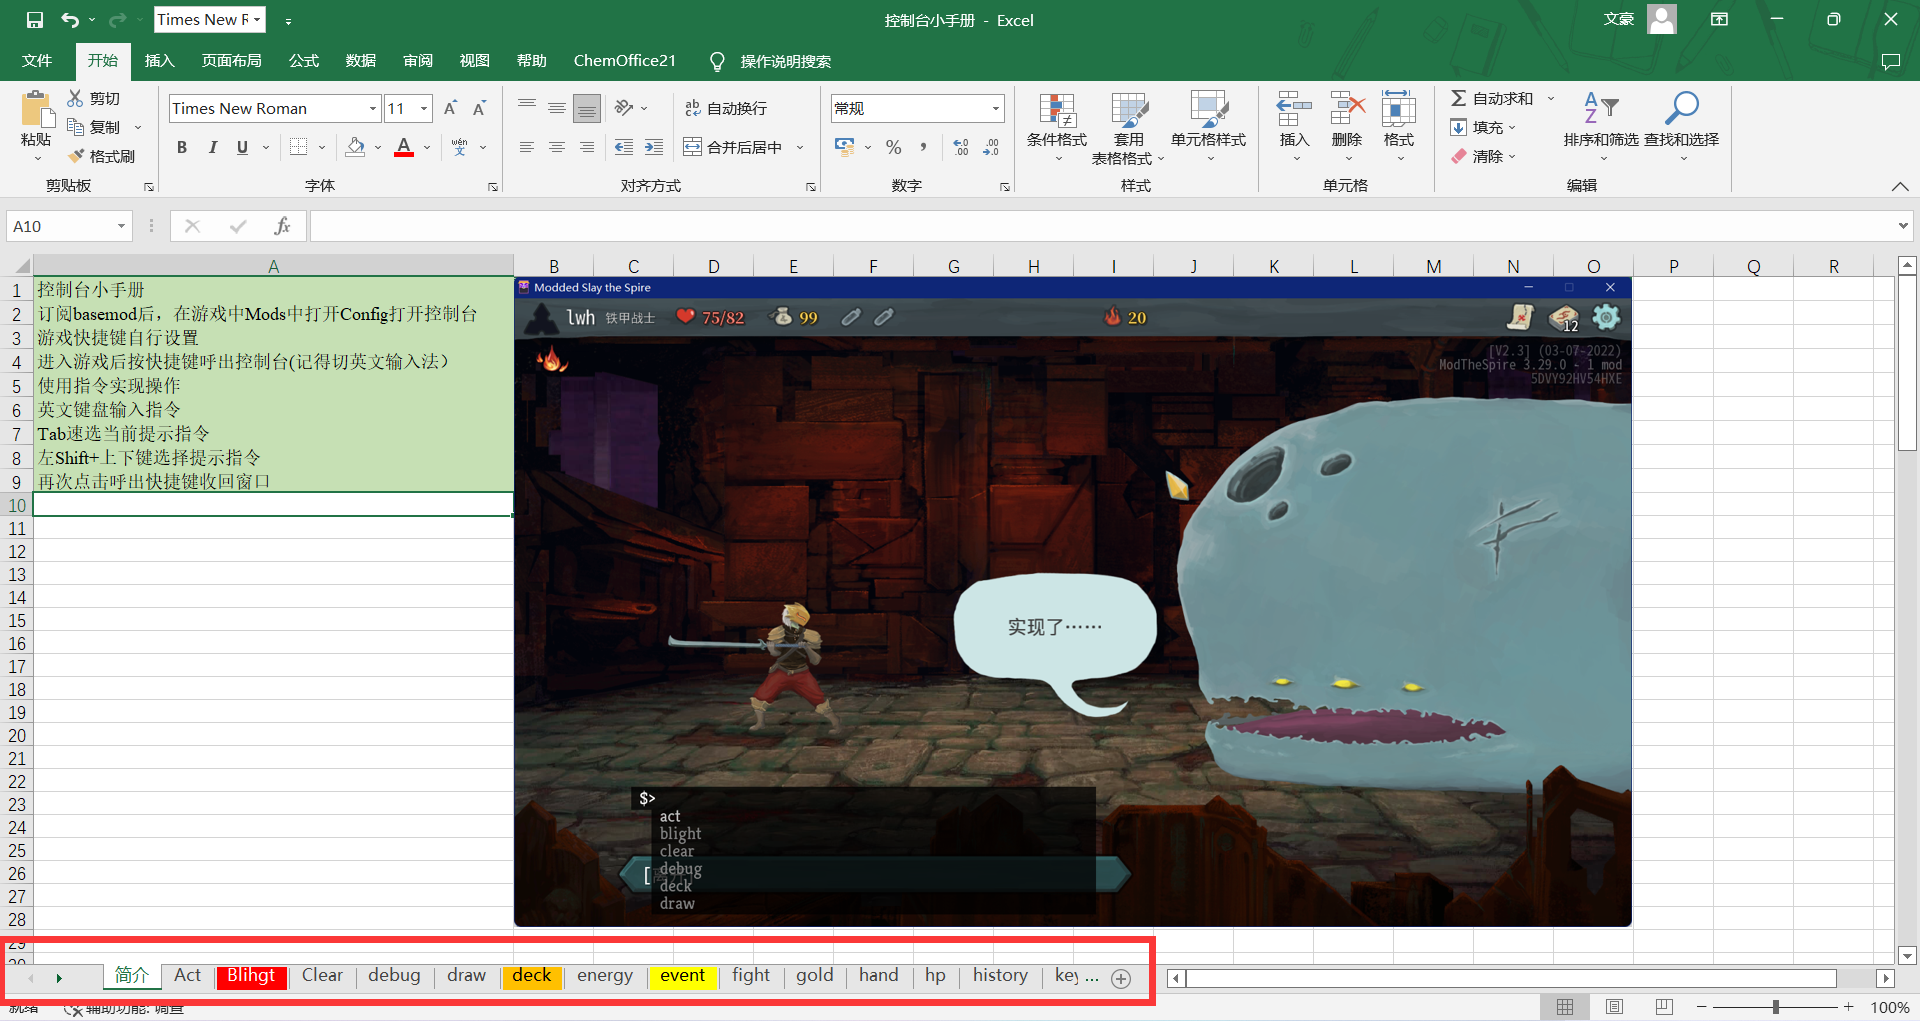Screen dimensions: 1920x1021
Task: Click the Font color A icon
Action: pyautogui.click(x=404, y=147)
